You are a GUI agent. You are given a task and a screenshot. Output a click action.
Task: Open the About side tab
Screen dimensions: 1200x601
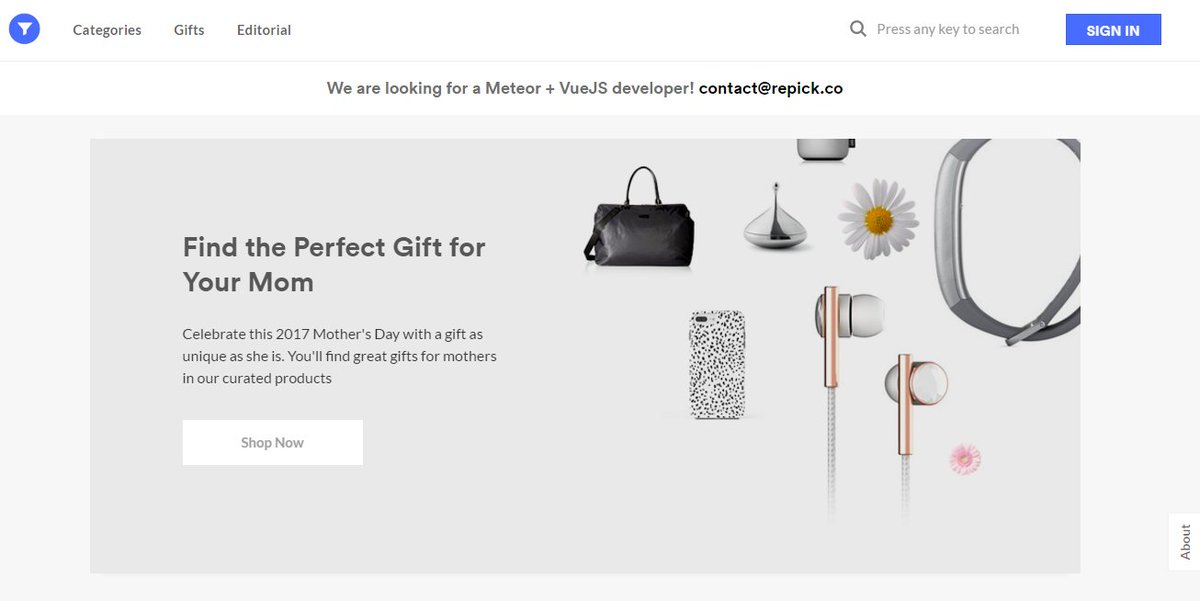click(1185, 542)
